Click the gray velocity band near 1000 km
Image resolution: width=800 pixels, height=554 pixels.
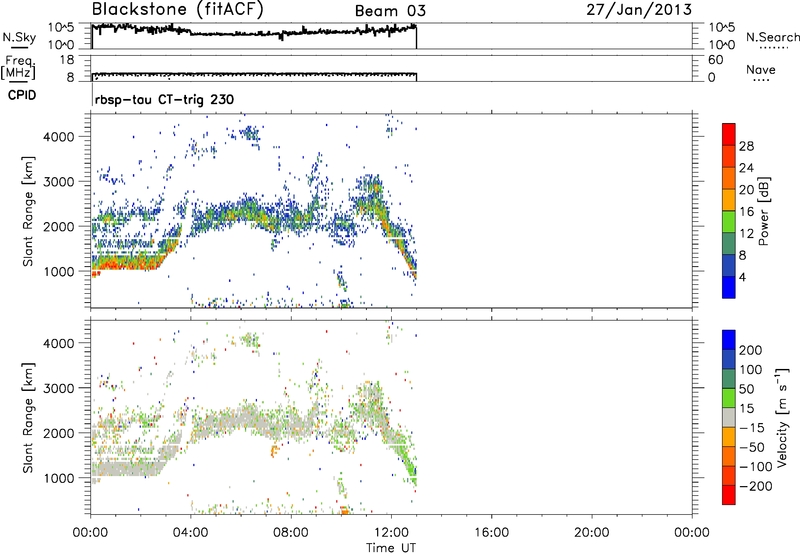pos(128,468)
